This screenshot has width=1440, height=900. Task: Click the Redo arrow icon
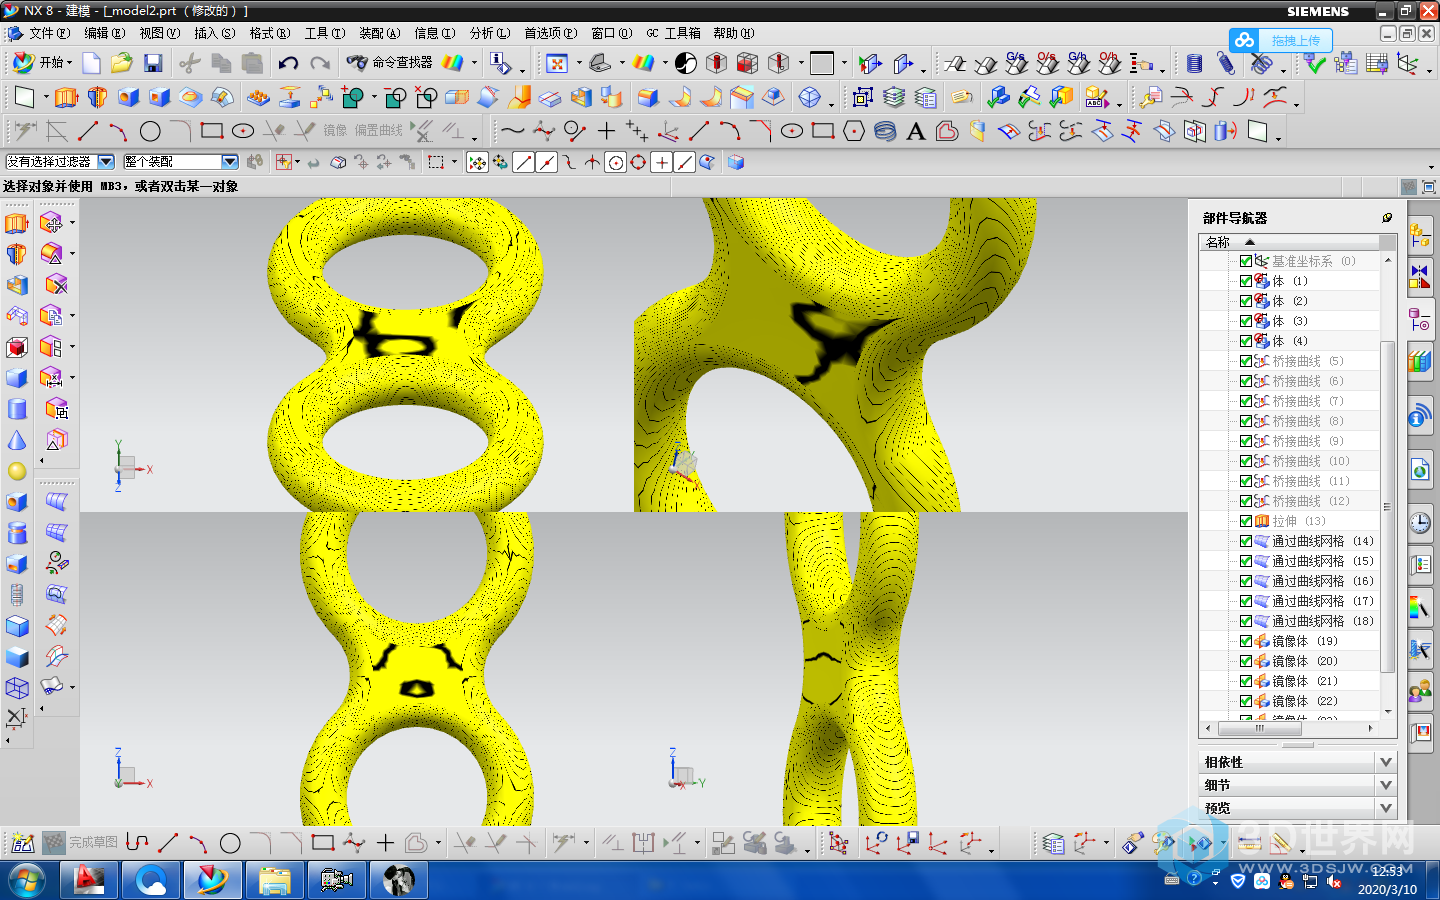coord(320,63)
